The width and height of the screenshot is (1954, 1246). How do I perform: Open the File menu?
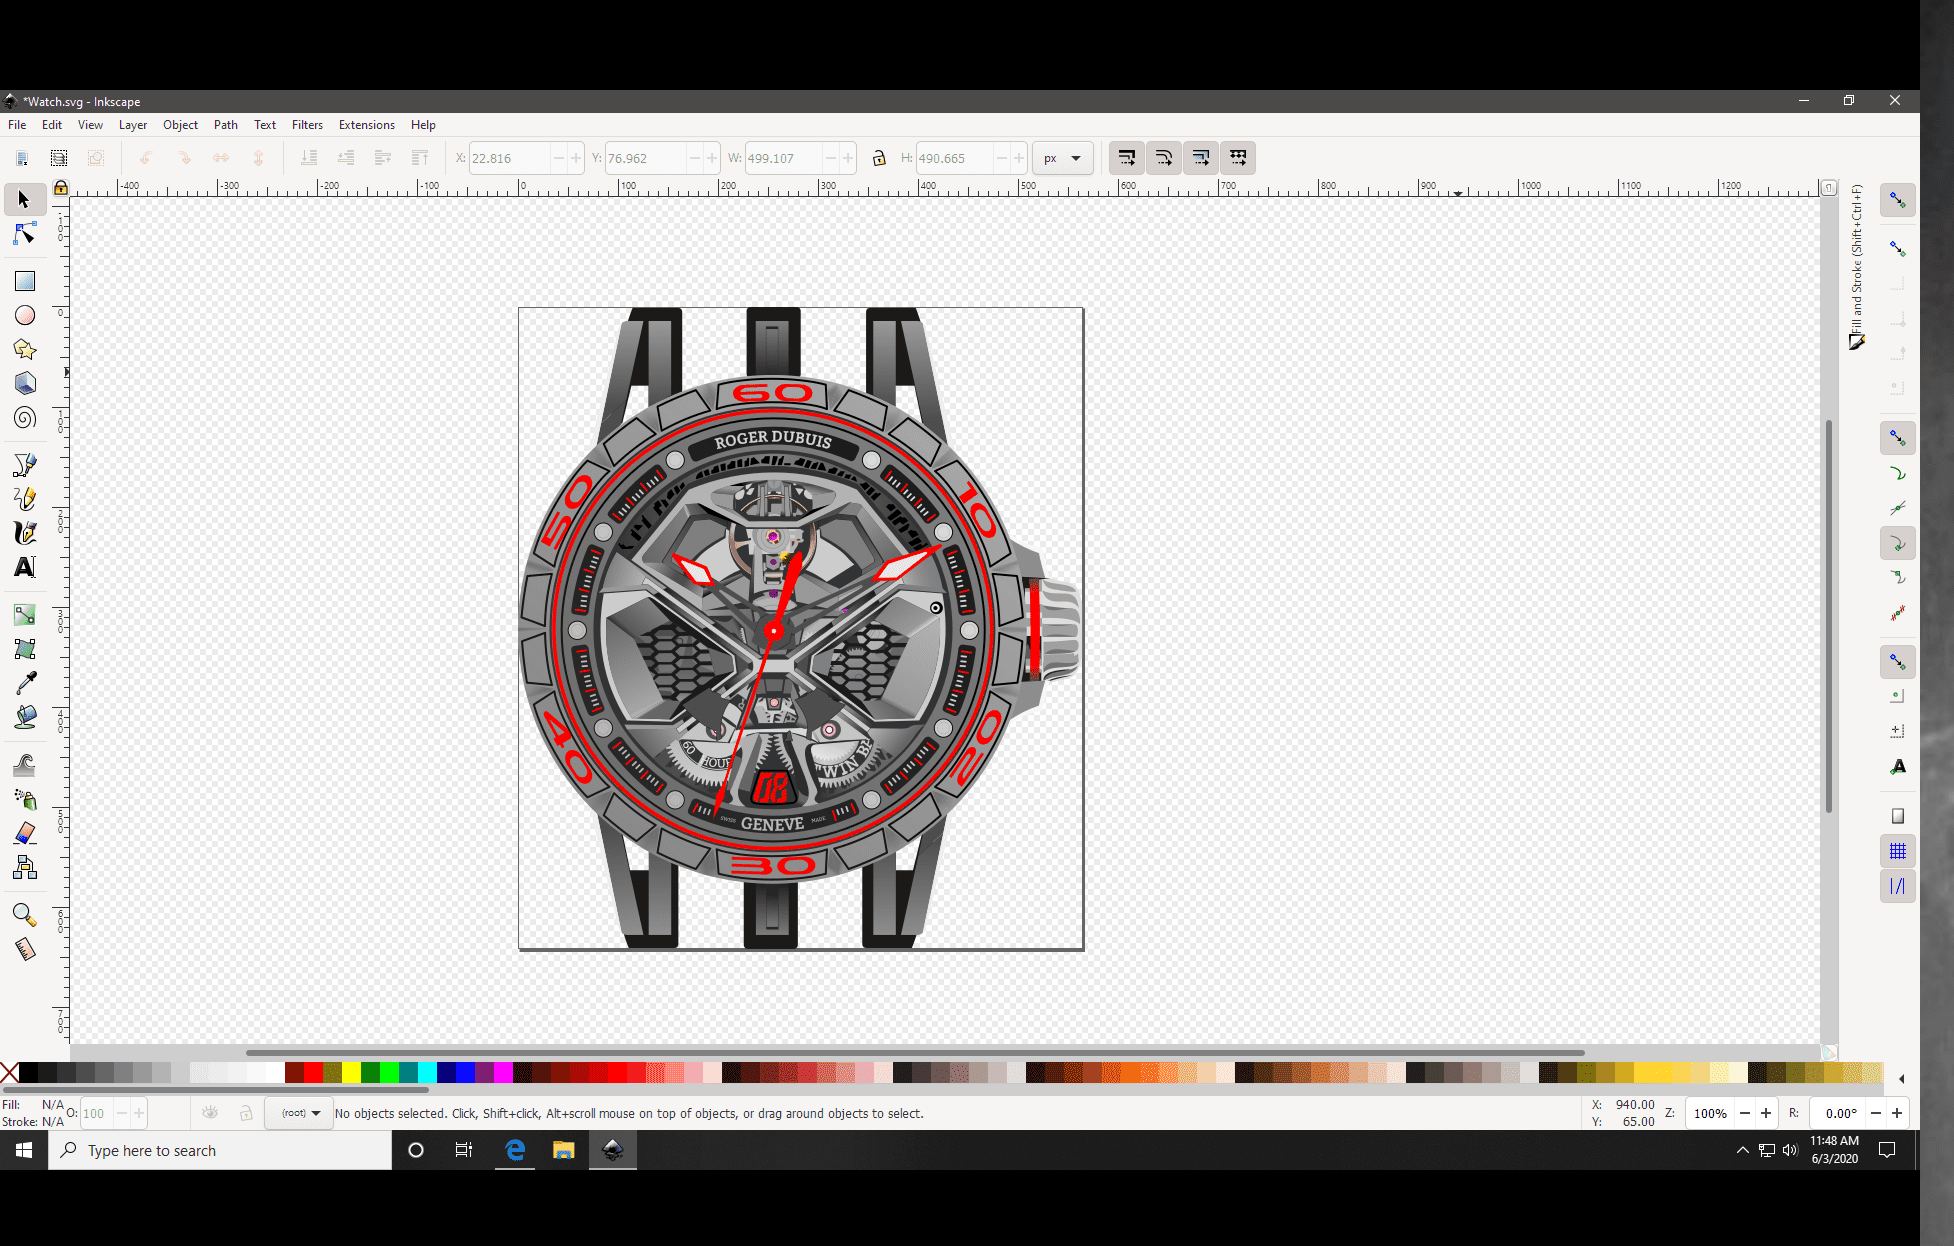click(17, 124)
